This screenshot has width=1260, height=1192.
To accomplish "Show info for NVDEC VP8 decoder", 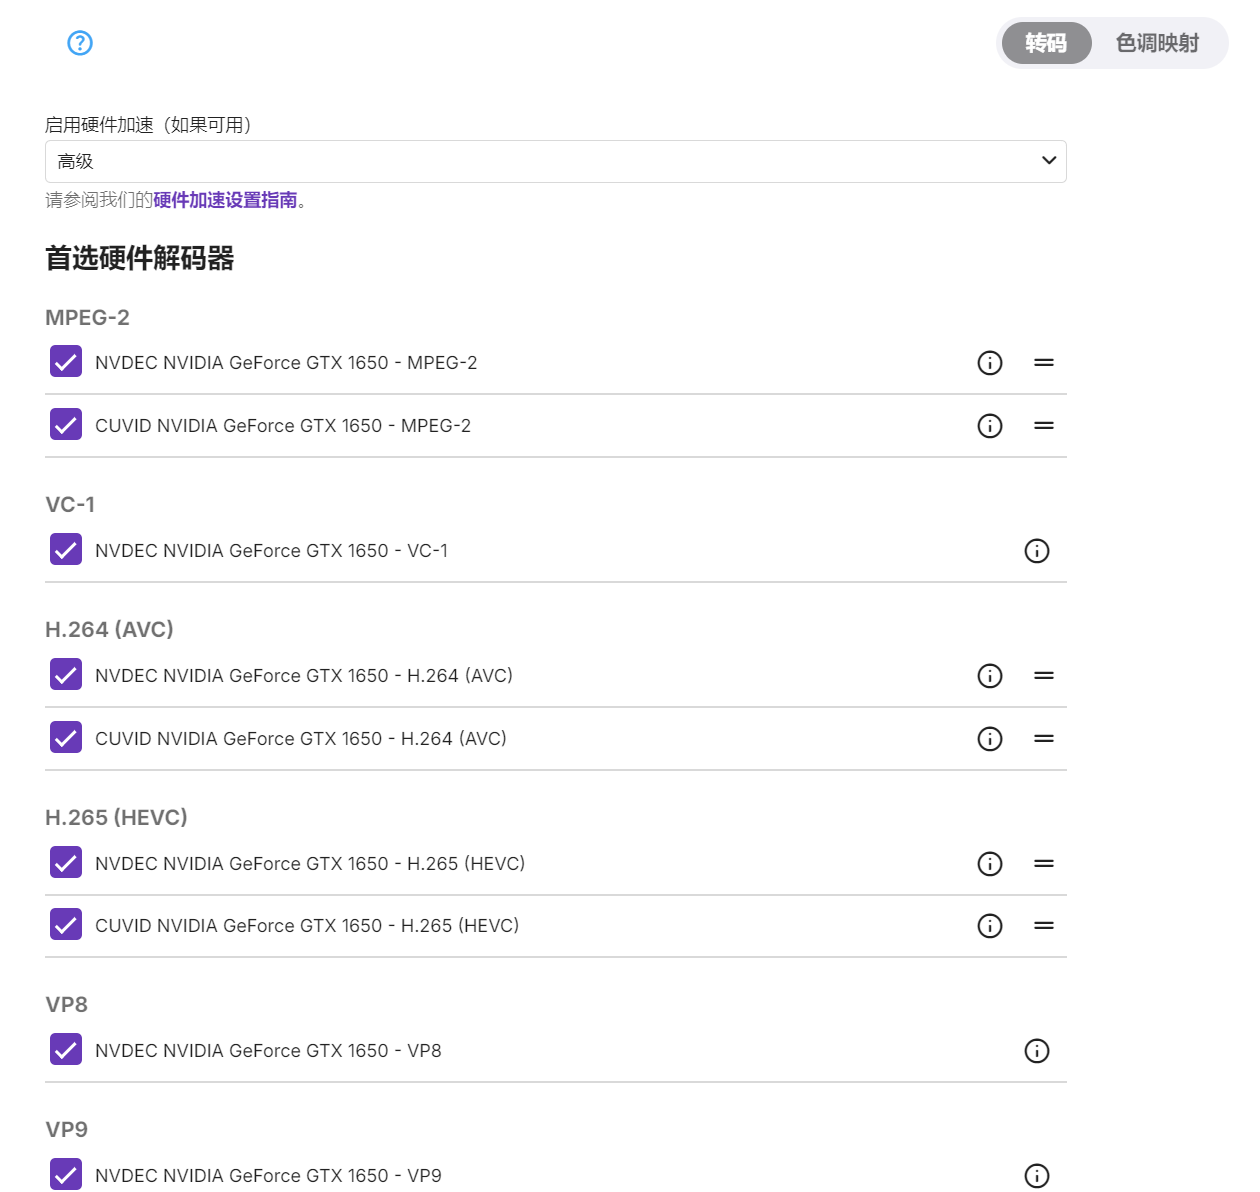I will pos(1037,1051).
